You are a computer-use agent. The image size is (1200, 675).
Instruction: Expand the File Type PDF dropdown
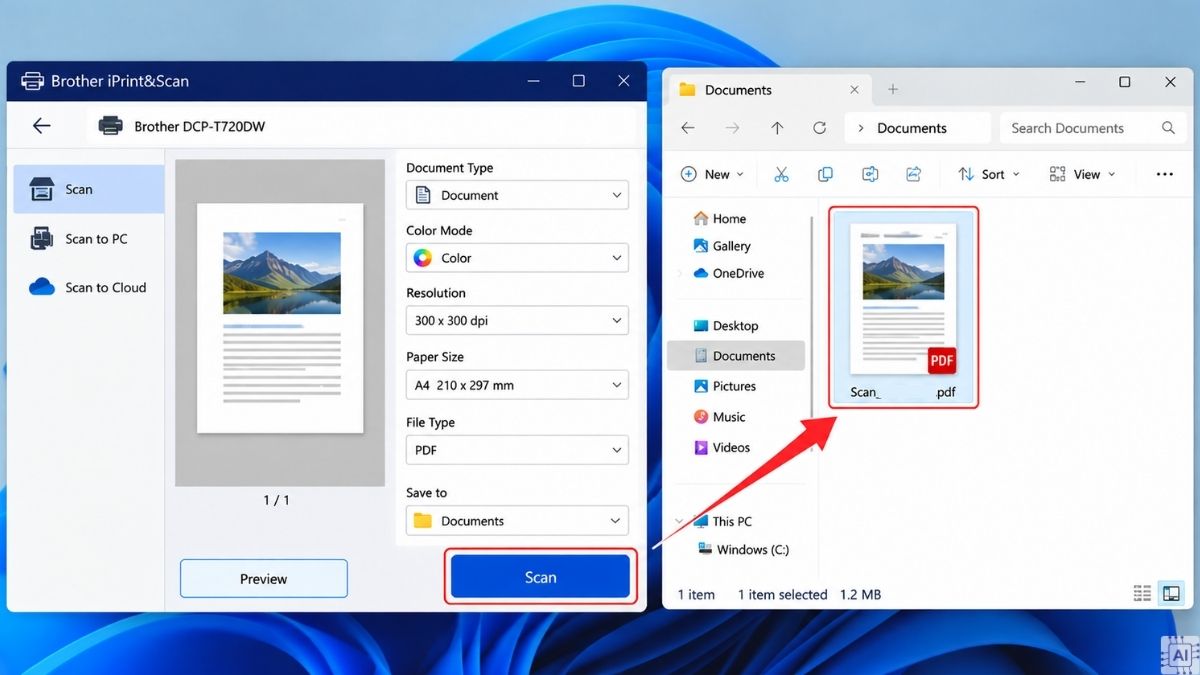coord(517,450)
